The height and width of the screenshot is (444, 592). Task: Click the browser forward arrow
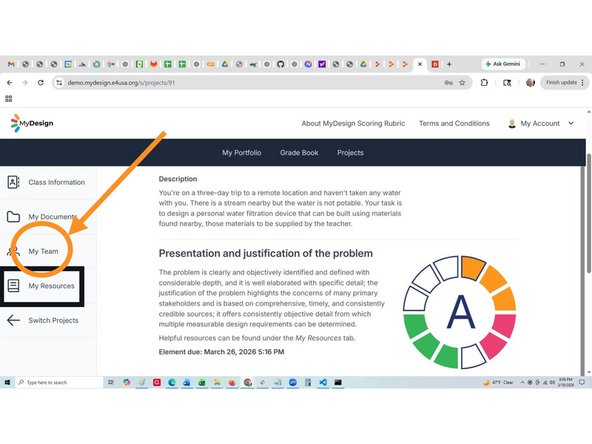[25, 83]
